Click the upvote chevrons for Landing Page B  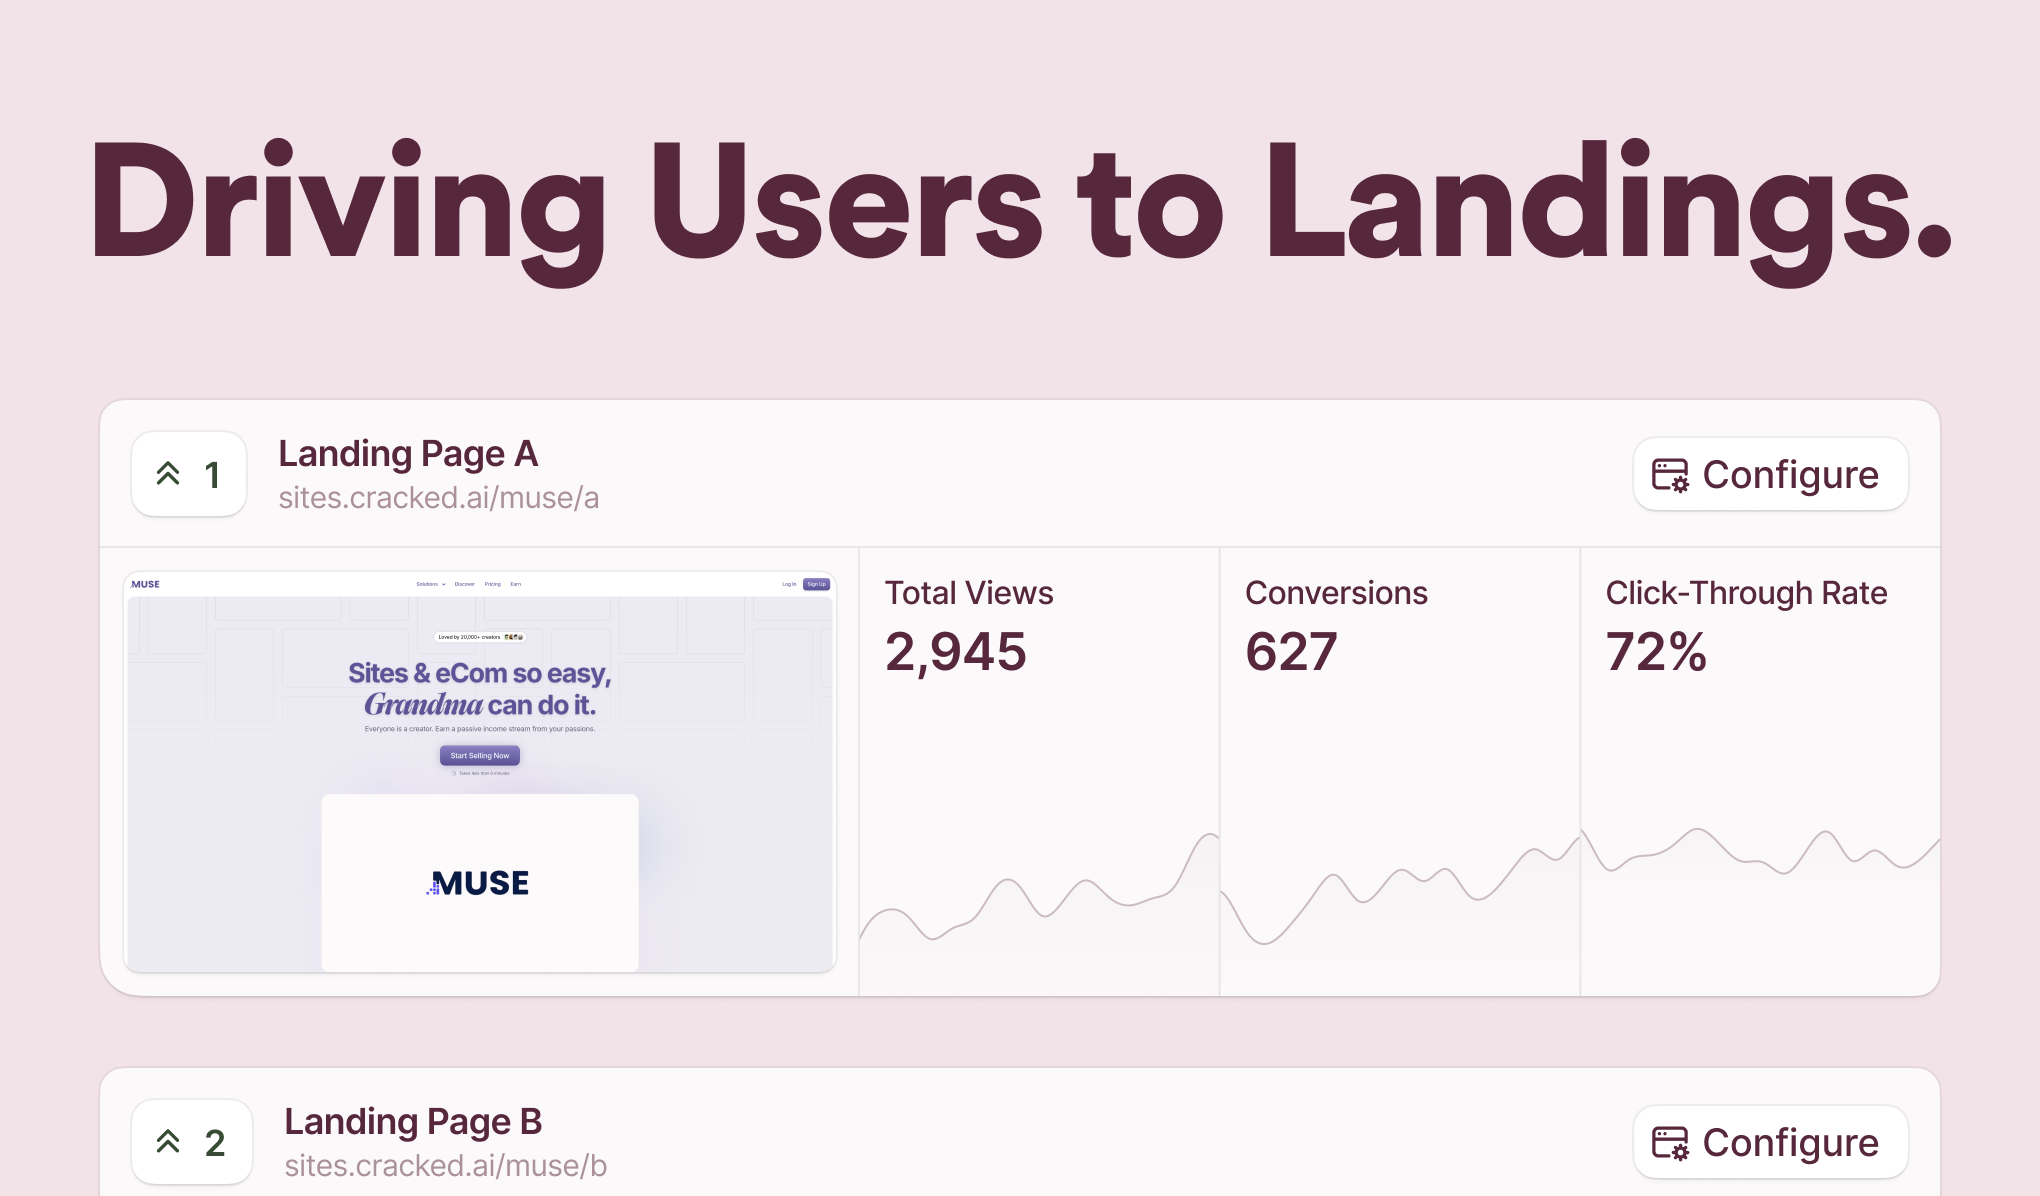point(168,1142)
